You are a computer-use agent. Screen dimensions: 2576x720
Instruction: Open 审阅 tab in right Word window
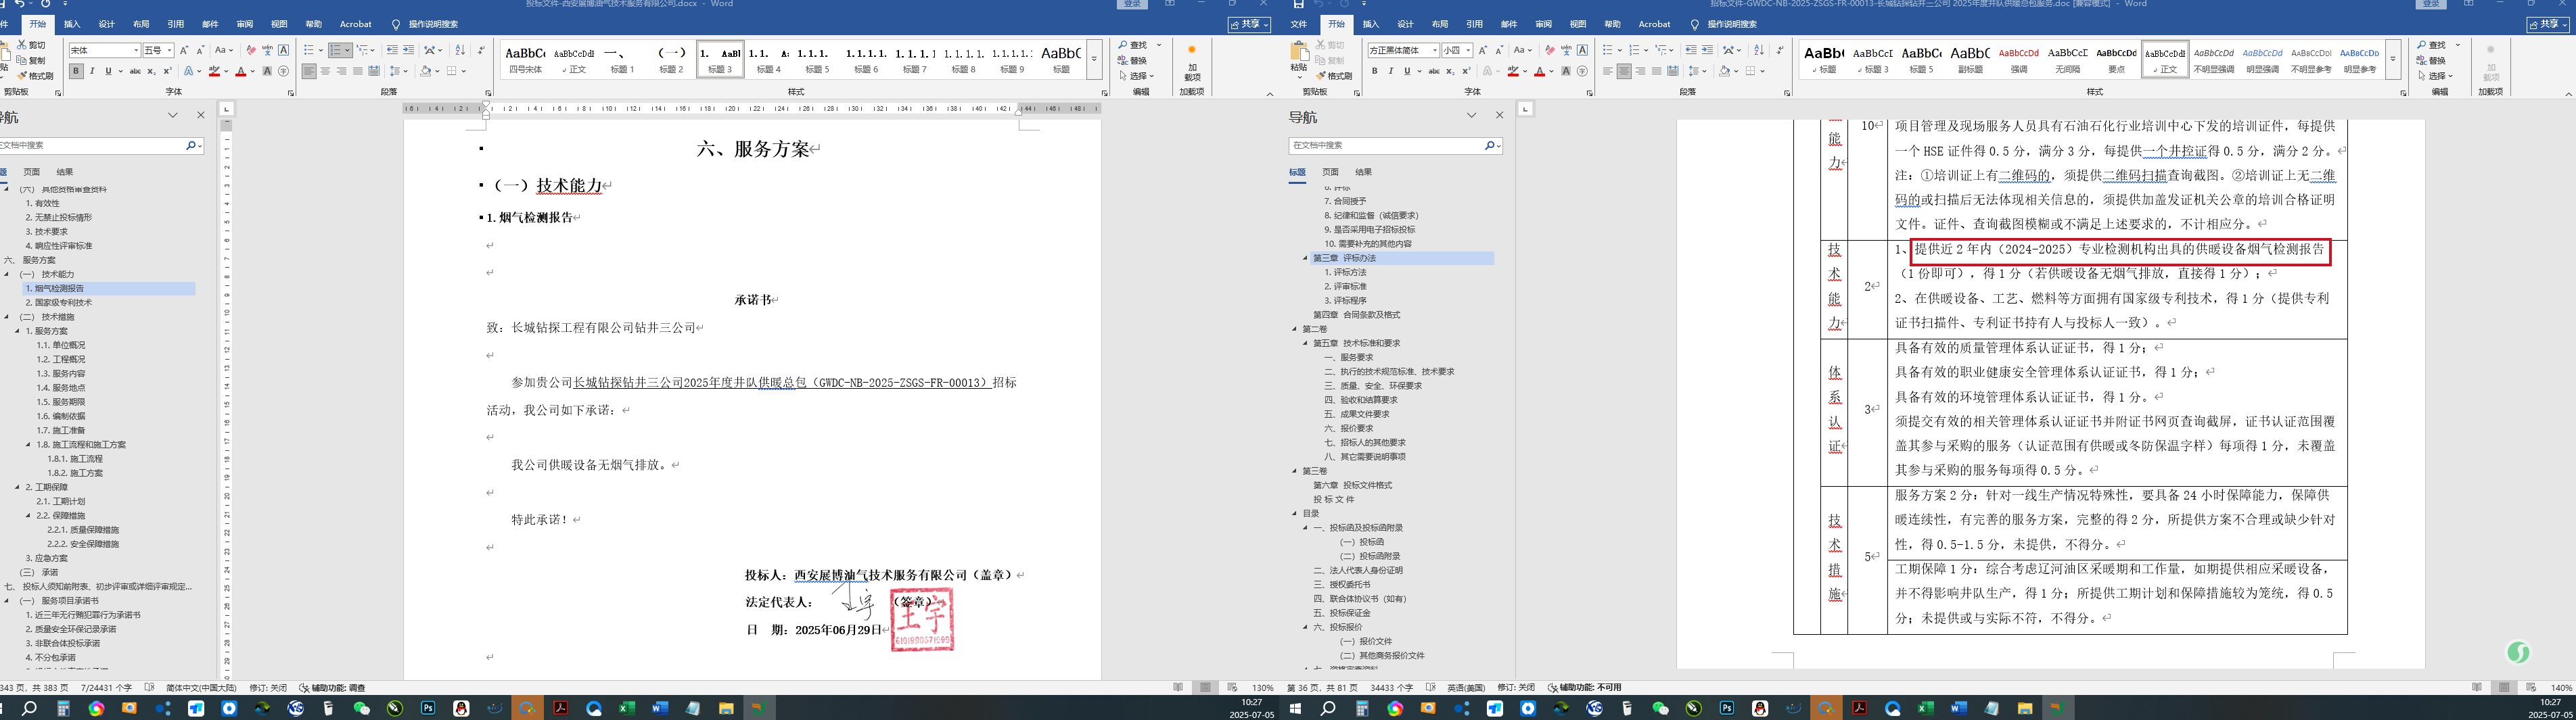[x=1544, y=24]
